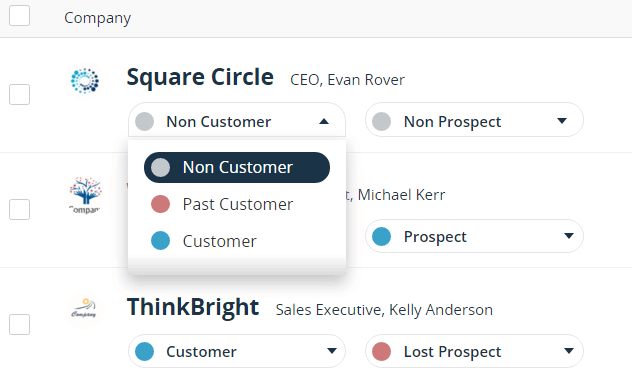Open the Square Circle company name
Viewport: 632px width, 382px height.
point(200,77)
